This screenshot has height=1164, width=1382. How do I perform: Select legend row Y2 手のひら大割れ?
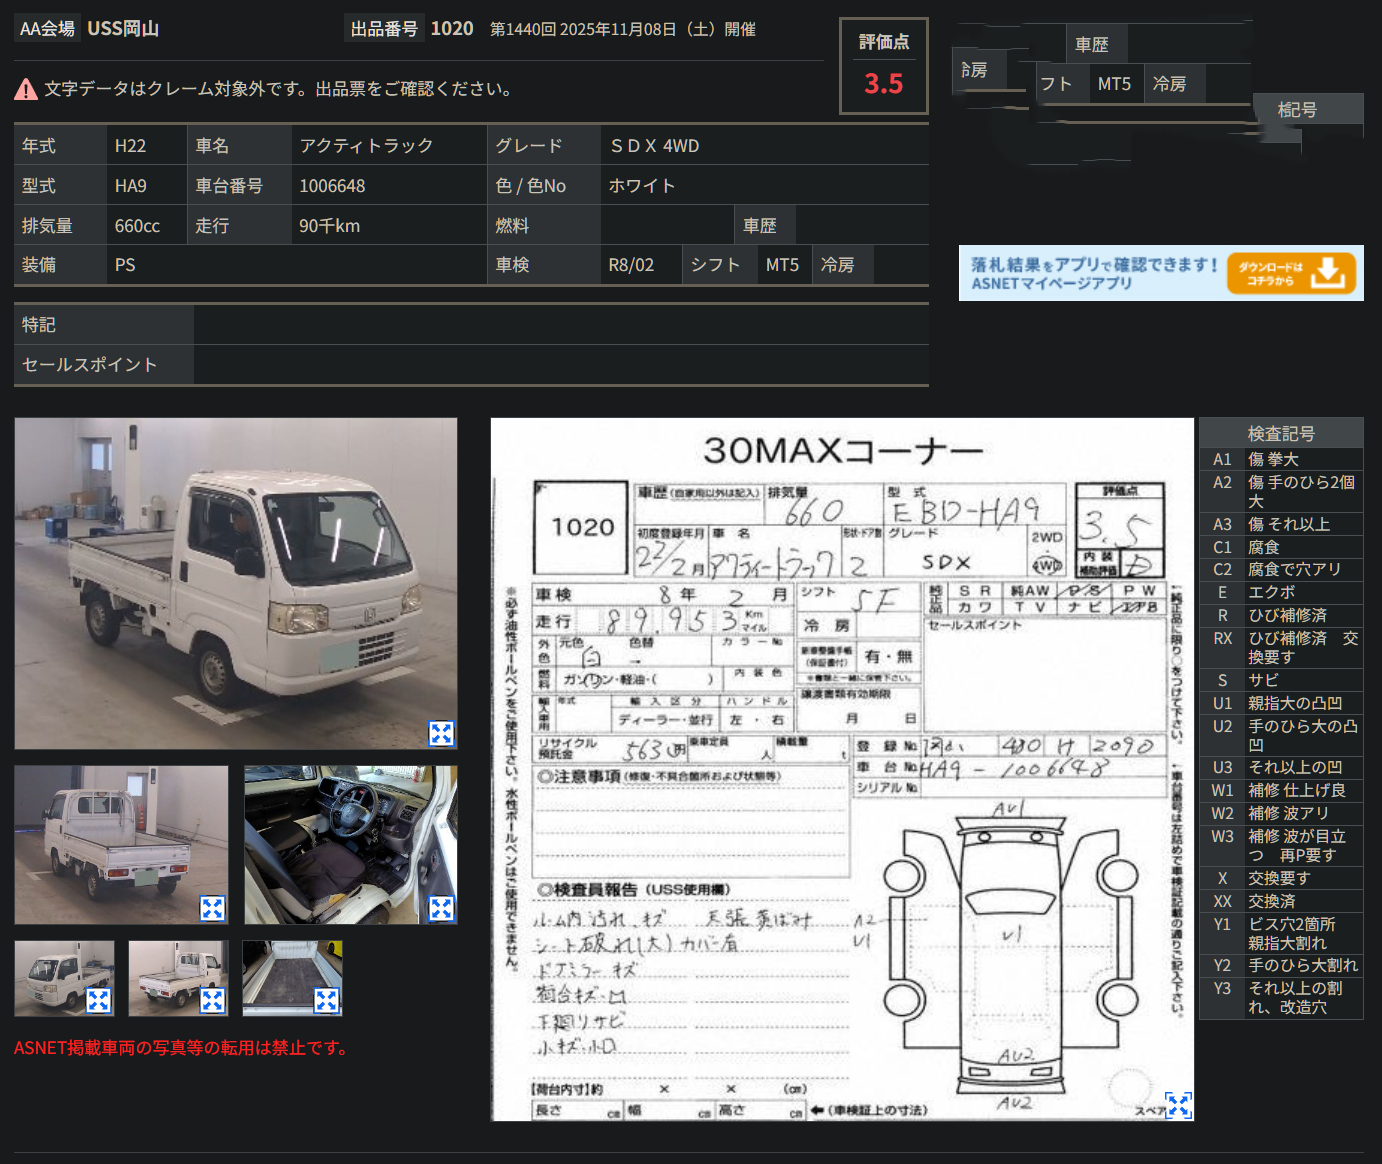point(1281,965)
